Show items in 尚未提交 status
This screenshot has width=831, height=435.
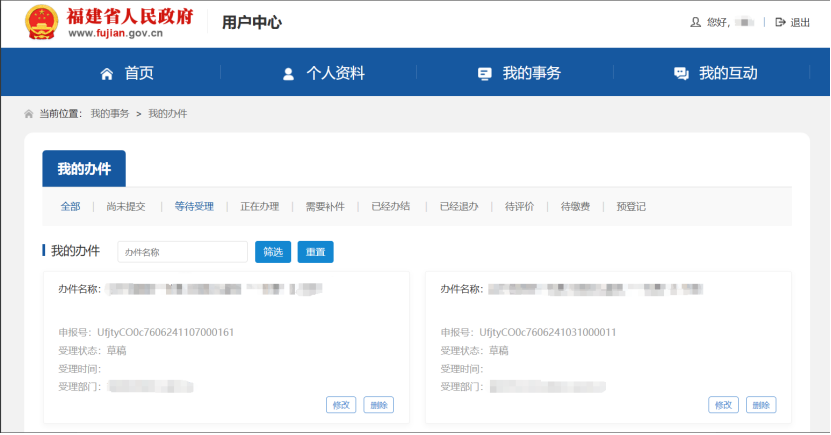click(126, 207)
